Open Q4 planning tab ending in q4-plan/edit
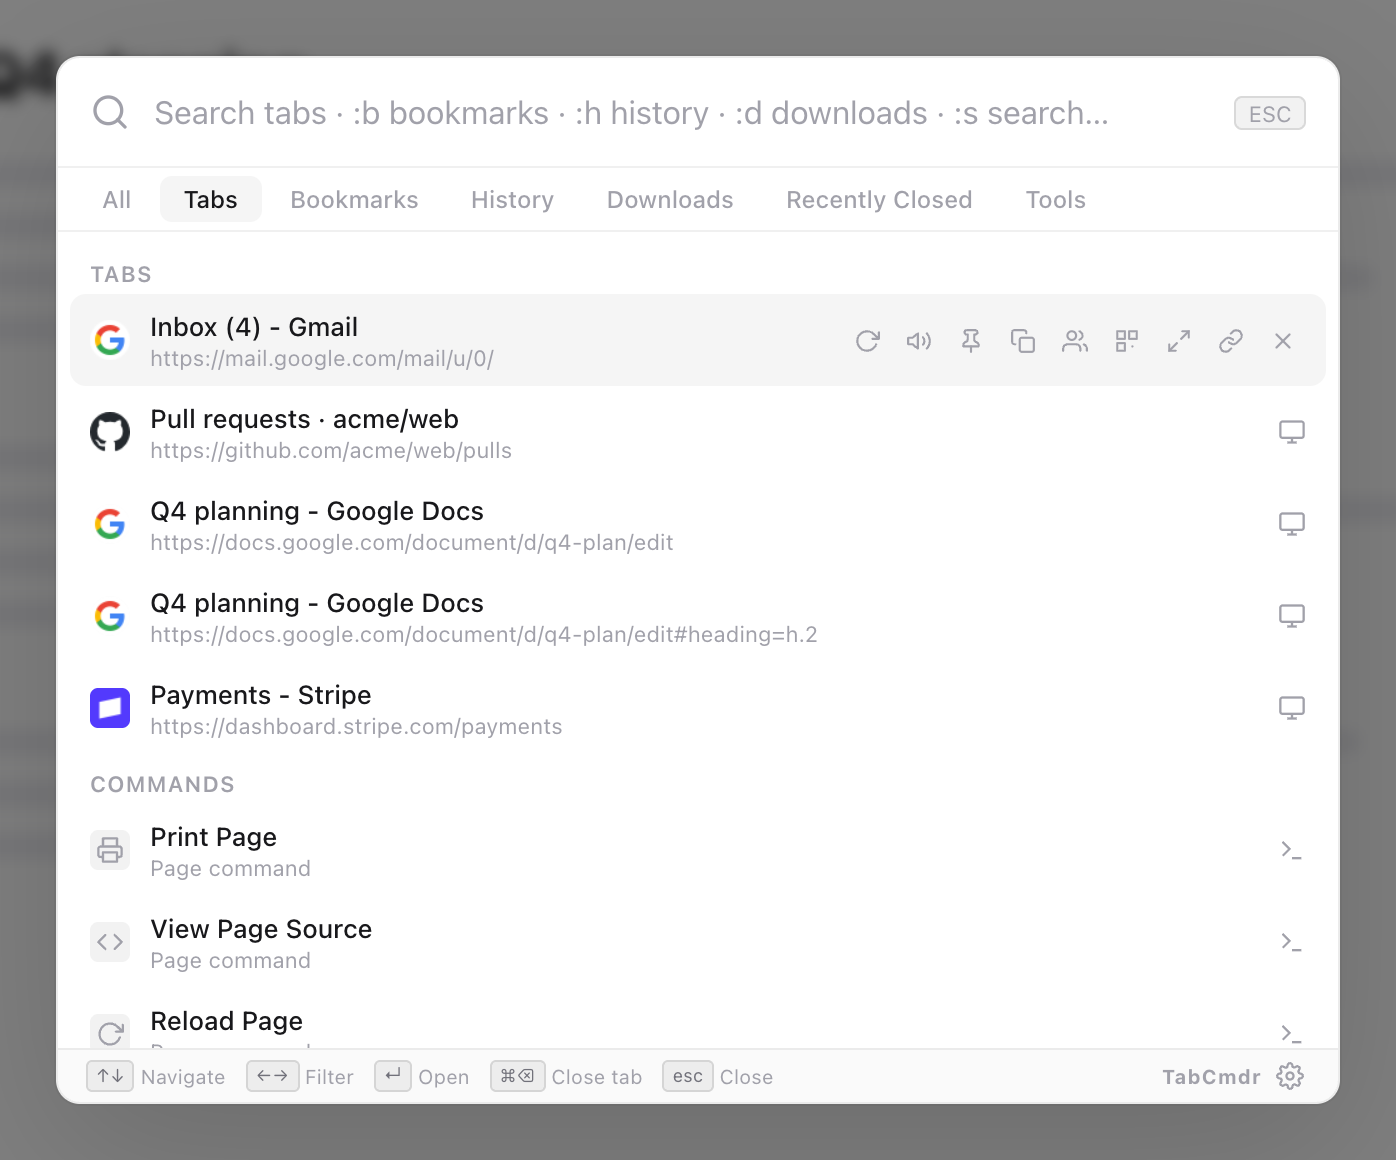 tap(698, 524)
